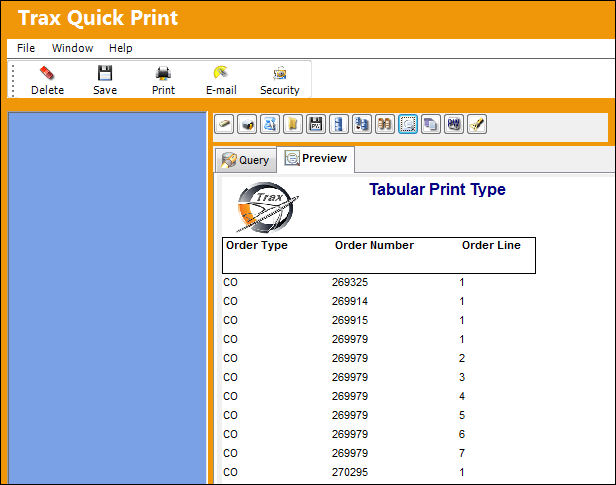Open the Window menu
The width and height of the screenshot is (616, 485).
pyautogui.click(x=73, y=48)
